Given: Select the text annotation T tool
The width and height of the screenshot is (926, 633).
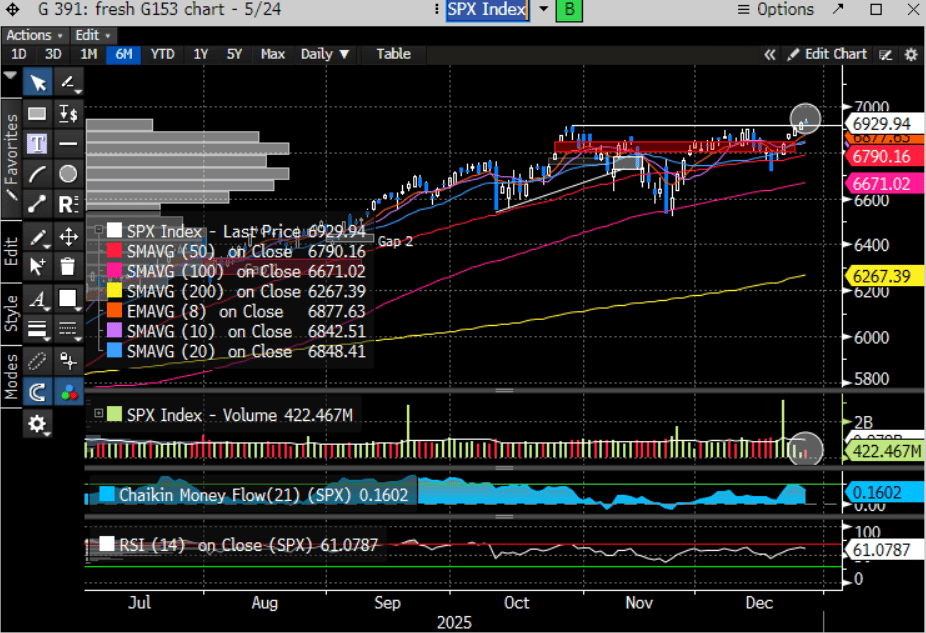Looking at the screenshot, I should [38, 143].
